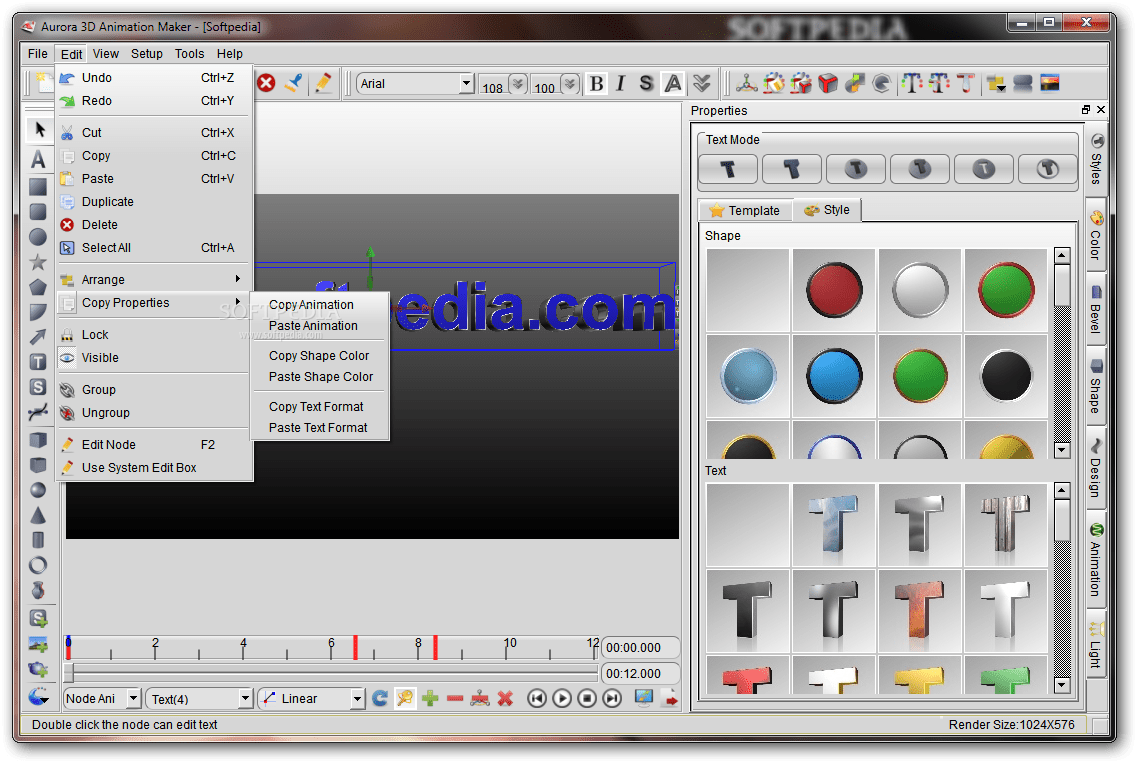Pick the cone 3D shape tool
Screen dimensions: 1137x763
point(38,516)
